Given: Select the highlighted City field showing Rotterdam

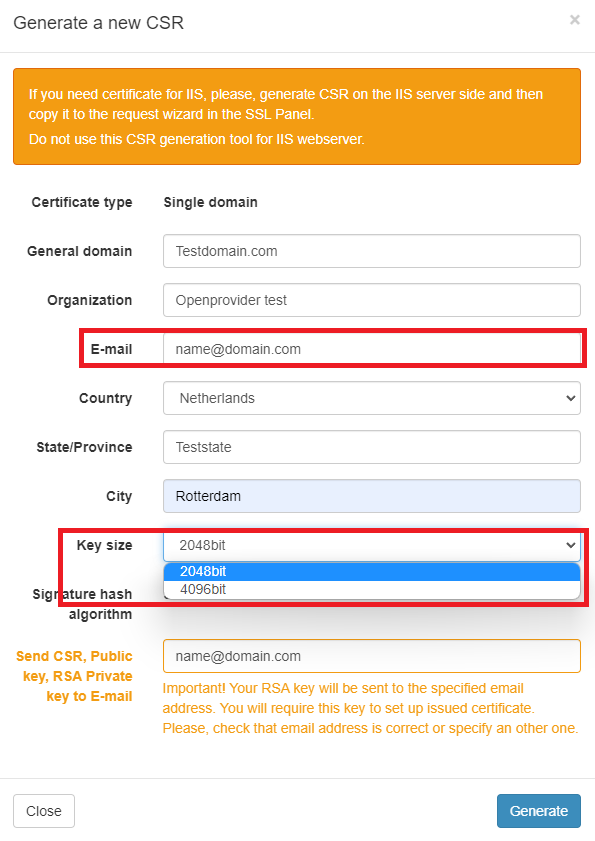Looking at the screenshot, I should (x=371, y=496).
